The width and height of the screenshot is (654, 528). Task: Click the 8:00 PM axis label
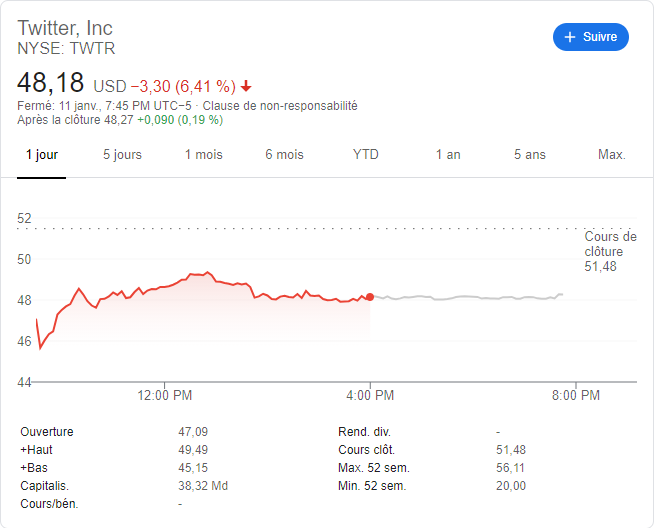pos(576,396)
